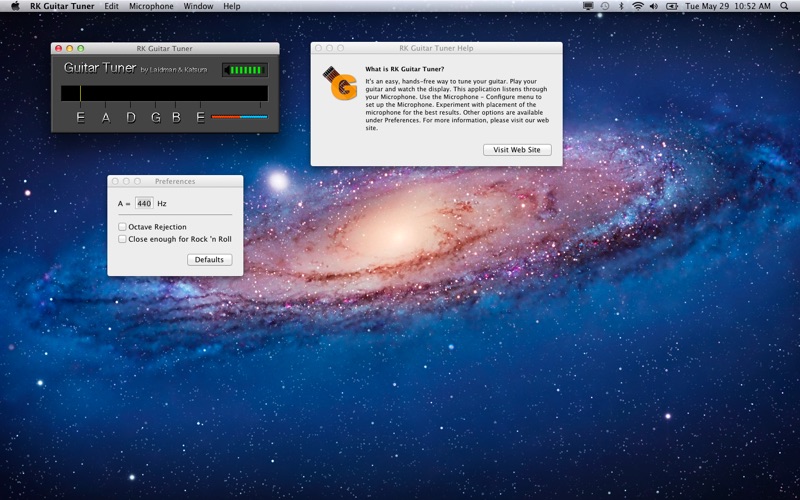This screenshot has width=800, height=500.
Task: Open the Window menu
Action: point(198,6)
